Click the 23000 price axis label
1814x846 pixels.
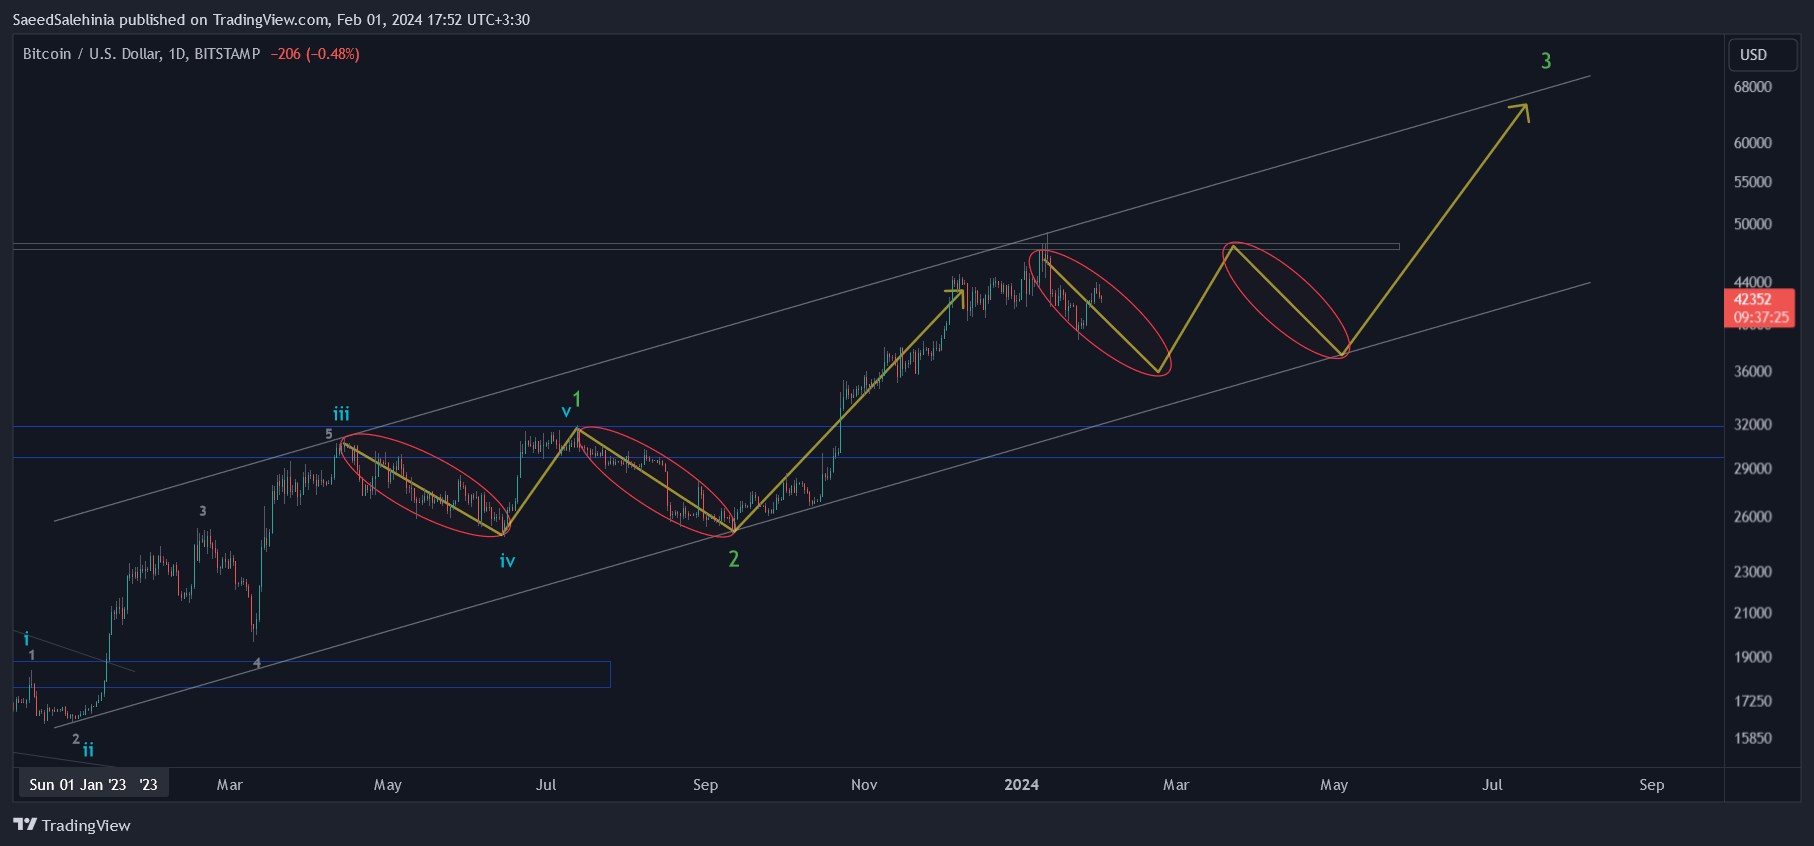tap(1752, 572)
